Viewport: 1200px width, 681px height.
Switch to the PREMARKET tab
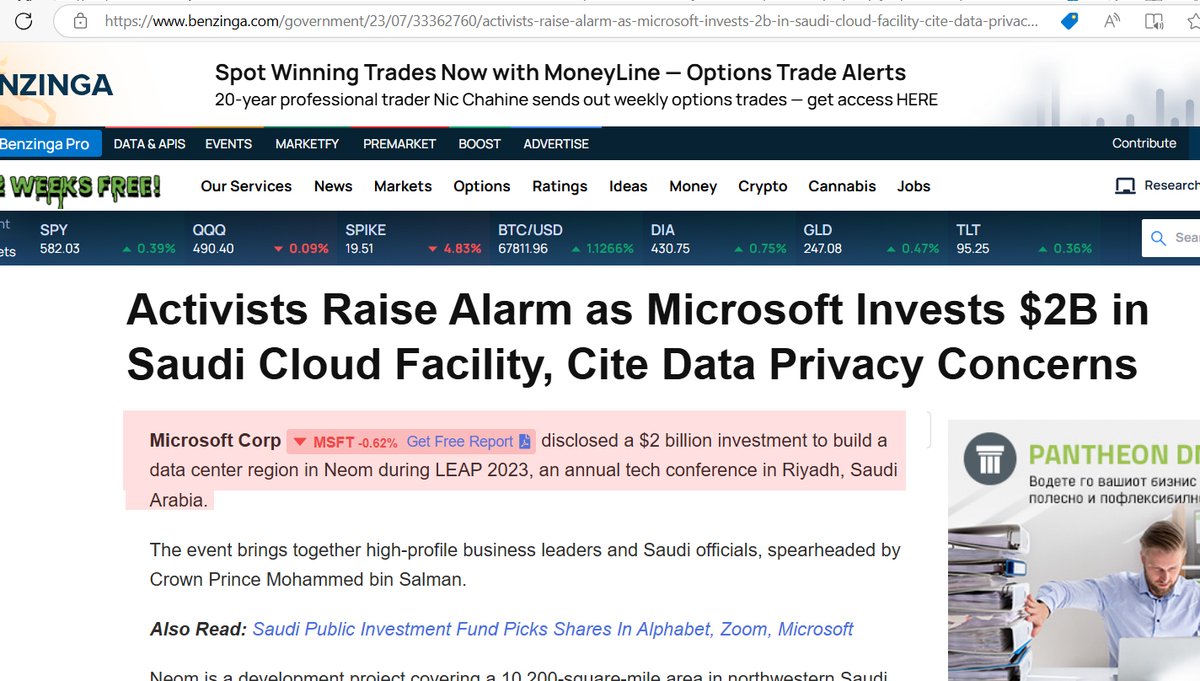(399, 144)
